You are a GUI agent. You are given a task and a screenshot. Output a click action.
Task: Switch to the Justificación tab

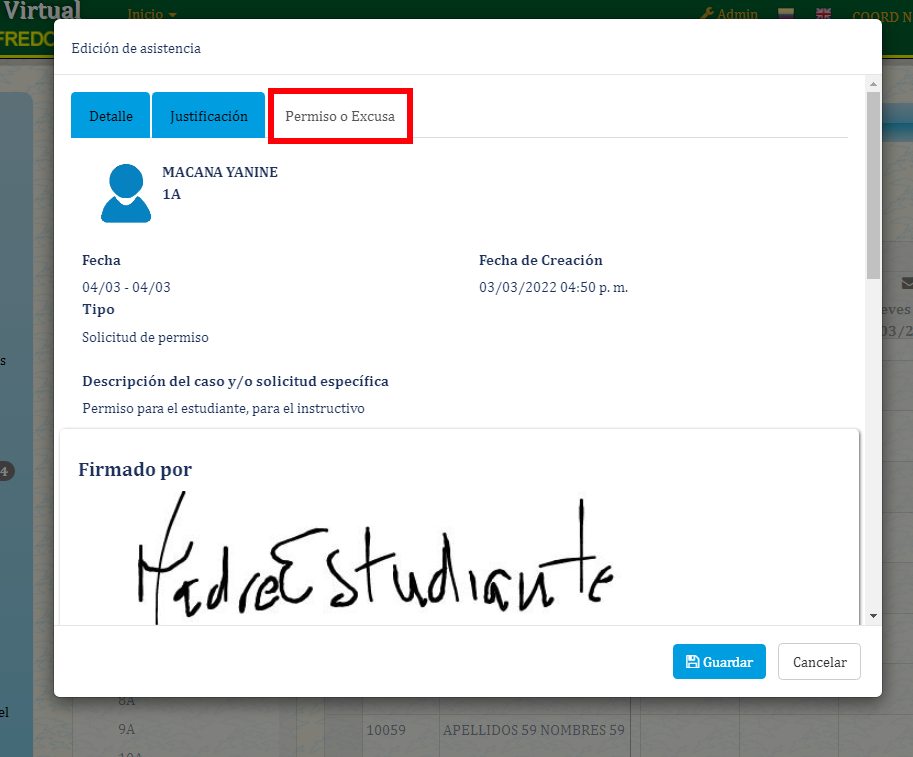point(208,115)
